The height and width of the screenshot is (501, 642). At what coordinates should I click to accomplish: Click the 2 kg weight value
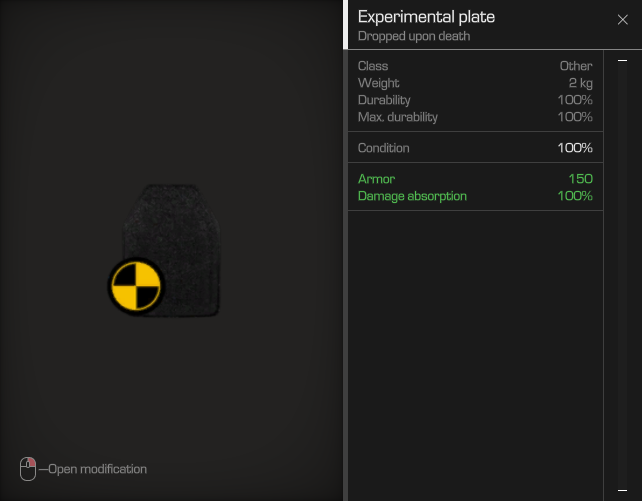580,83
